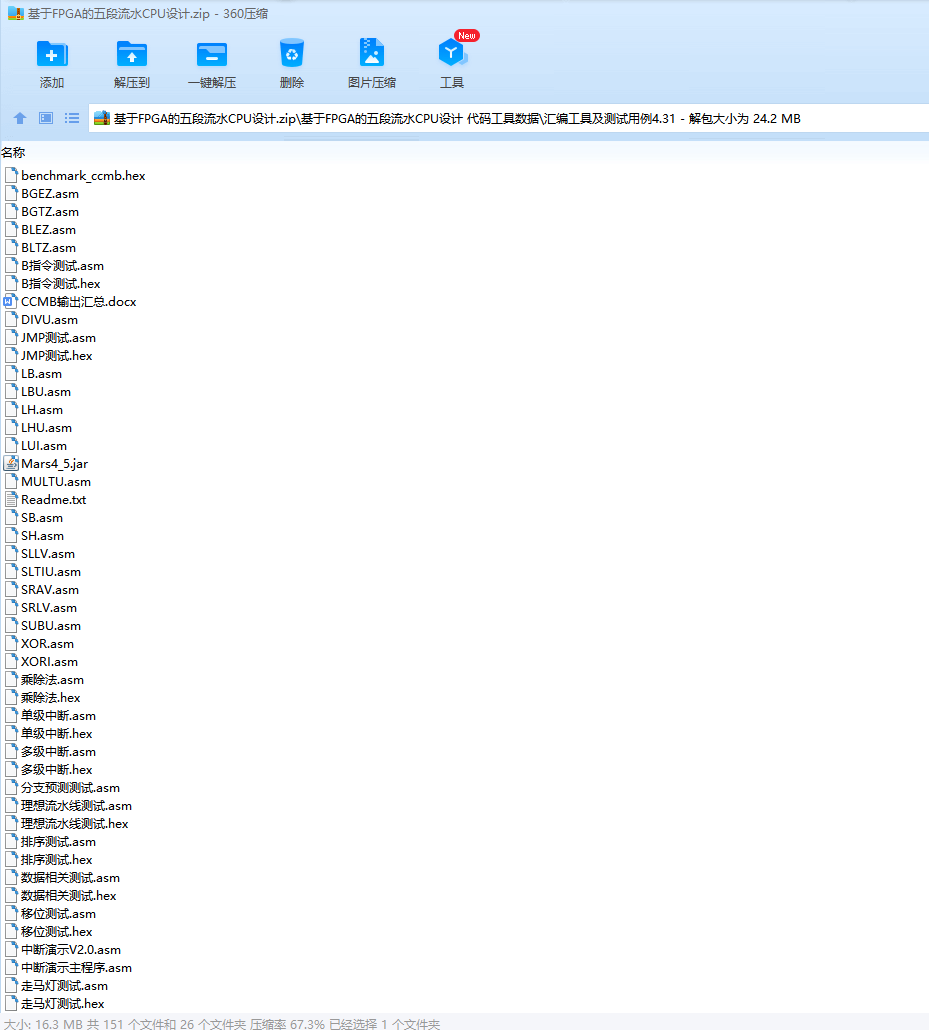Viewport: 929px width, 1030px height.
Task: Click the file icon of SLLV.asm
Action: tap(11, 554)
